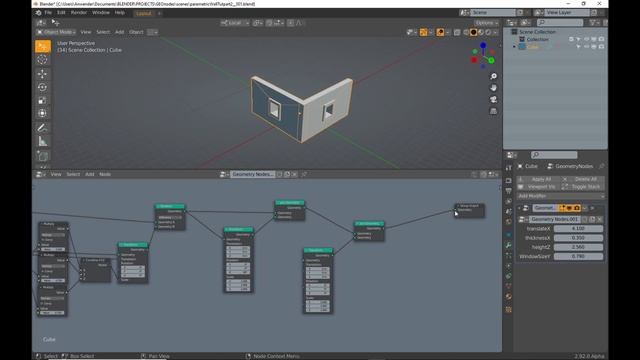Open node editor Add menu
The height and width of the screenshot is (360, 640).
tap(89, 174)
